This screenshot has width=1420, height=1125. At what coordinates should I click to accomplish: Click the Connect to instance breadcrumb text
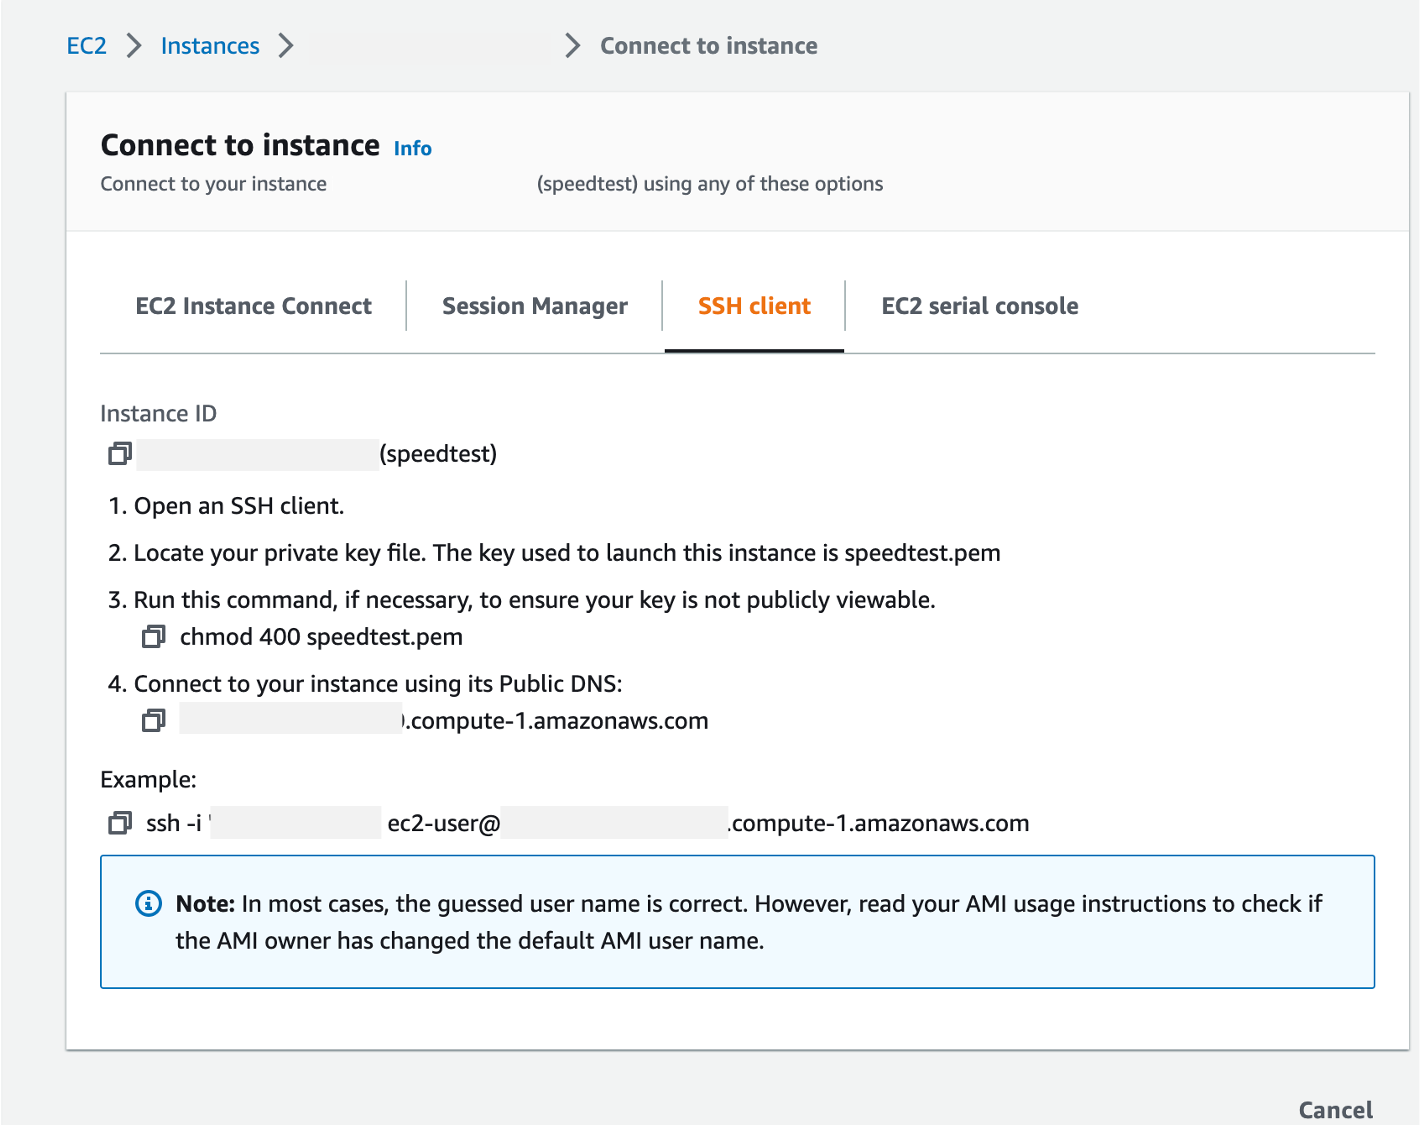(x=709, y=46)
